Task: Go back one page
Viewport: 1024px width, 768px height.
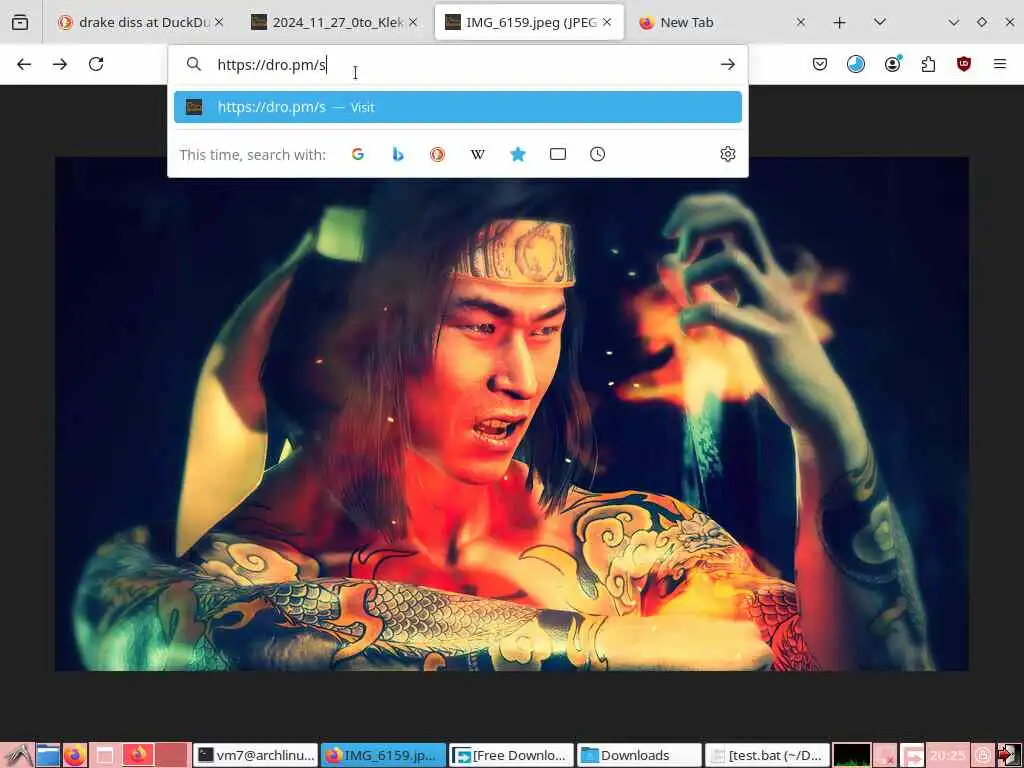Action: 24,64
